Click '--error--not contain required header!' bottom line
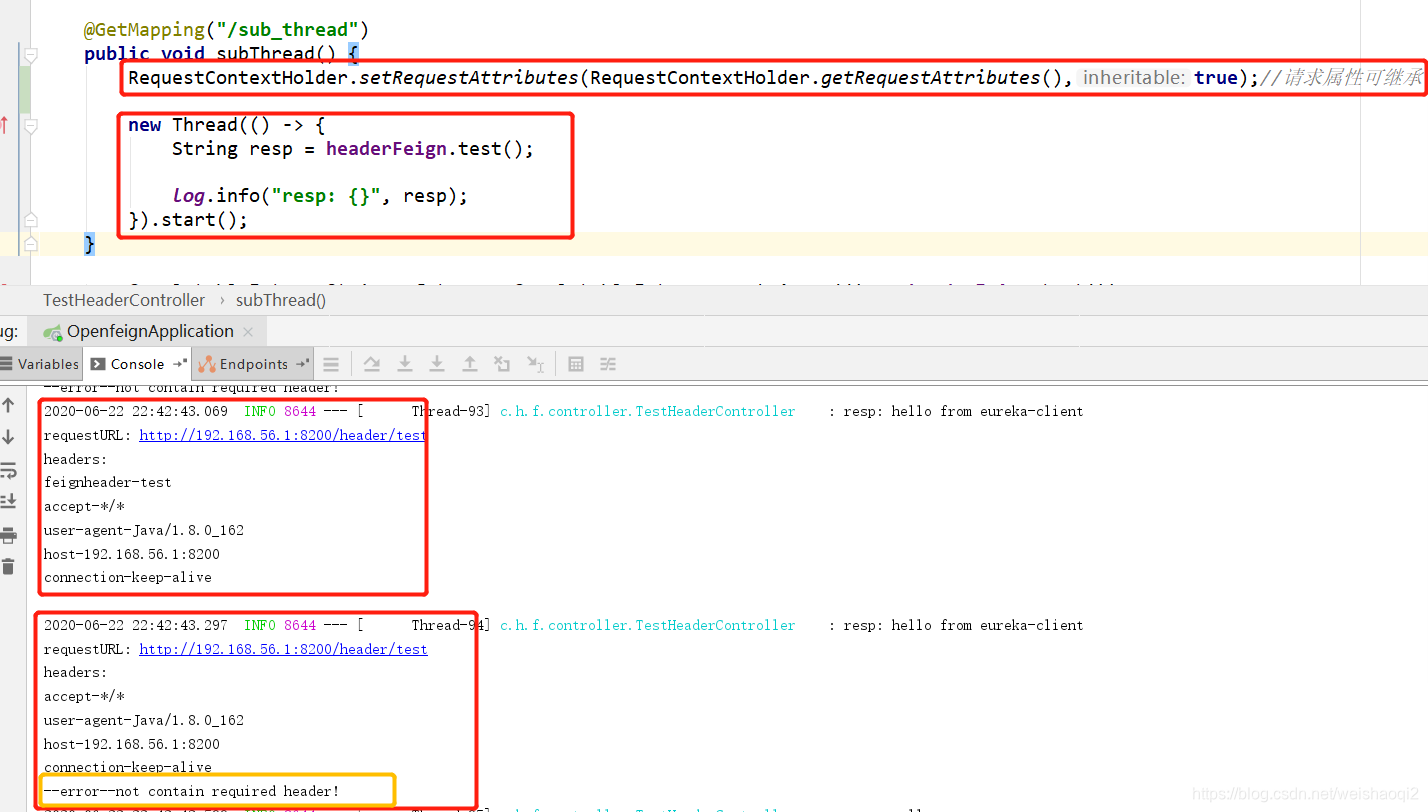The image size is (1428, 812). (x=192, y=791)
